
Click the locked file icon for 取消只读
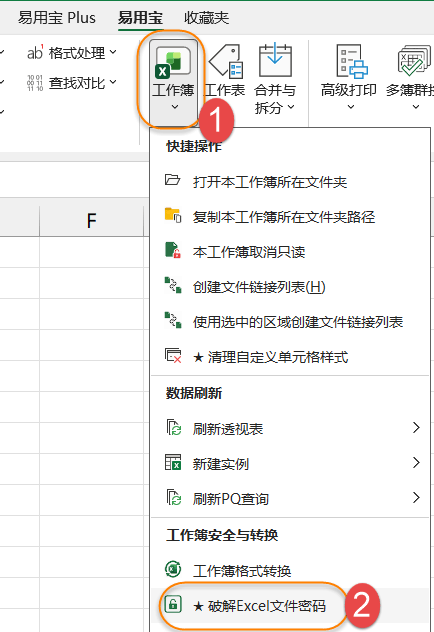(x=173, y=250)
